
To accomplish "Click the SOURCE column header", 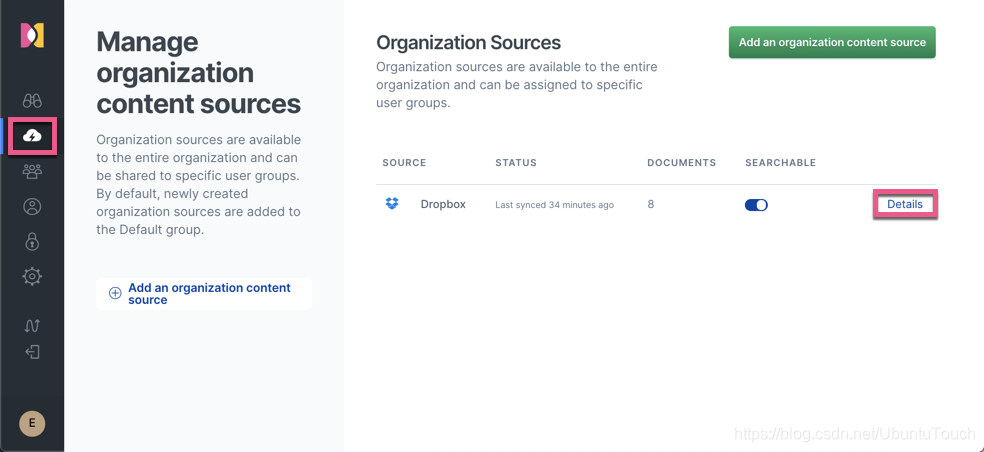I will [404, 162].
